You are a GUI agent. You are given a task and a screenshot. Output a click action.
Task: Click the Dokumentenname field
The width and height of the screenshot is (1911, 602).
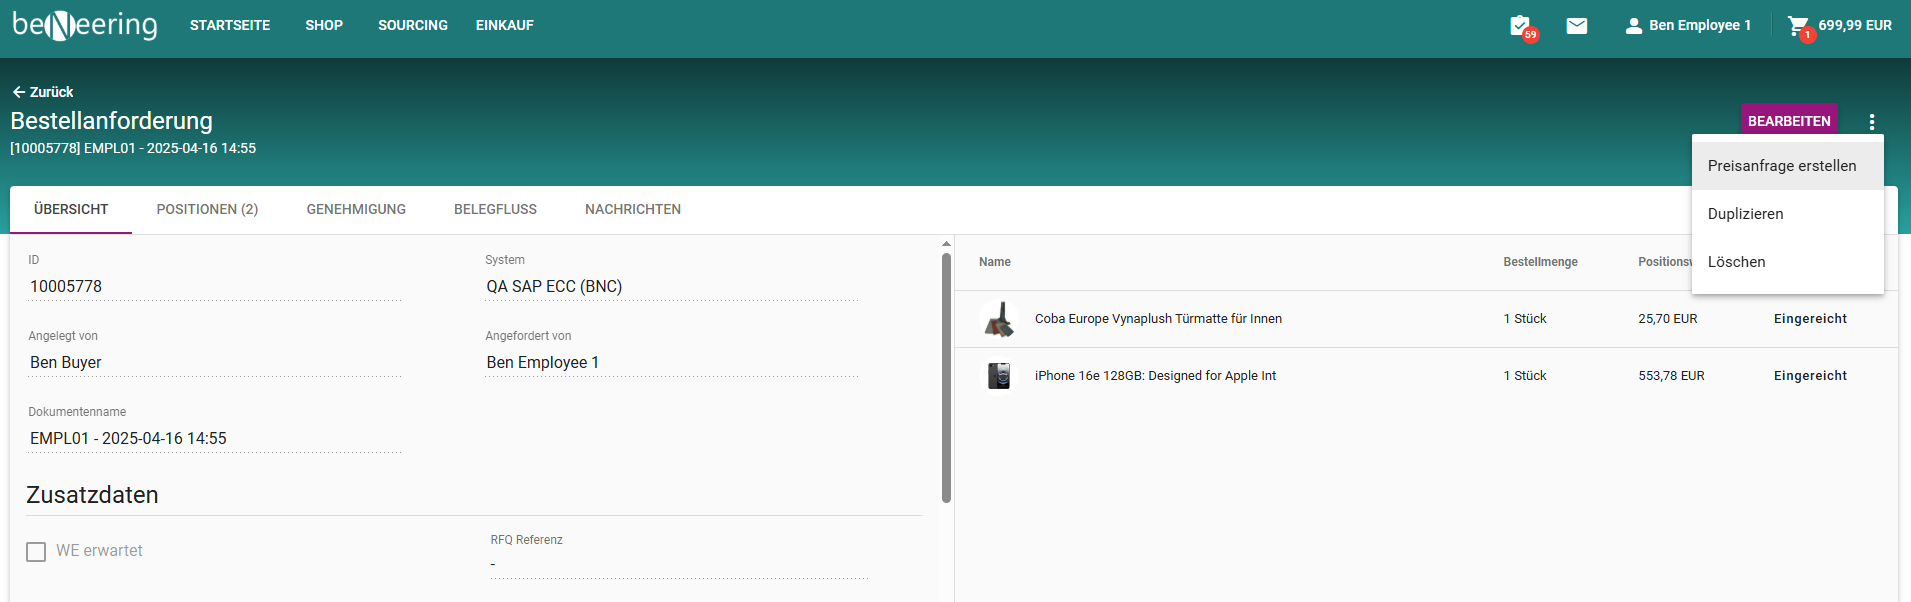pos(214,438)
